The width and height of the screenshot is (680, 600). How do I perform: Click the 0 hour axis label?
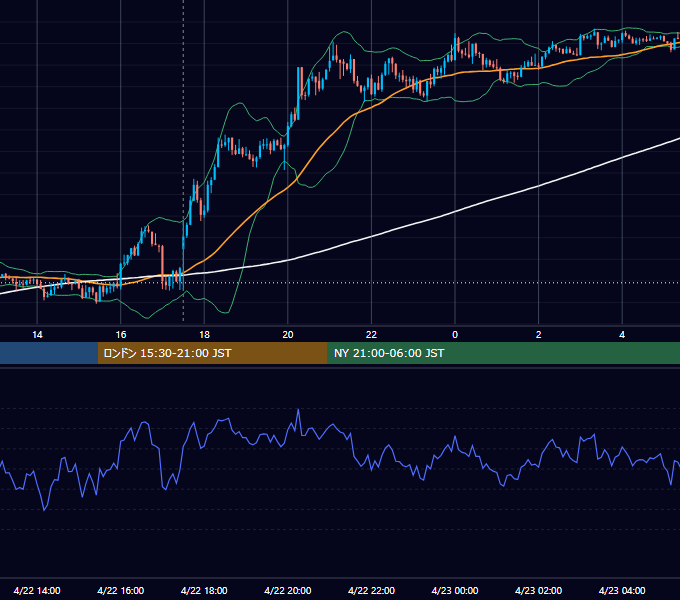click(455, 335)
